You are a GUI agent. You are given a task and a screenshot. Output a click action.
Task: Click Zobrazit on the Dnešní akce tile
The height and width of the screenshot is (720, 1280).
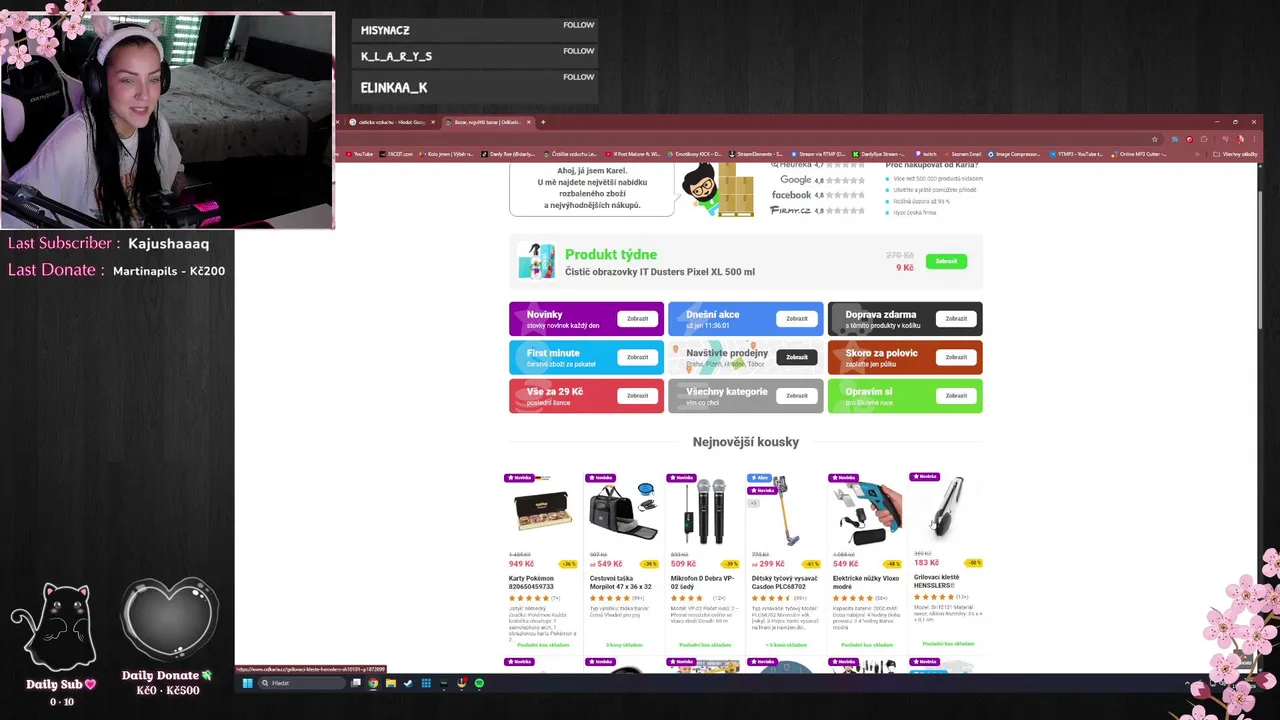(797, 319)
